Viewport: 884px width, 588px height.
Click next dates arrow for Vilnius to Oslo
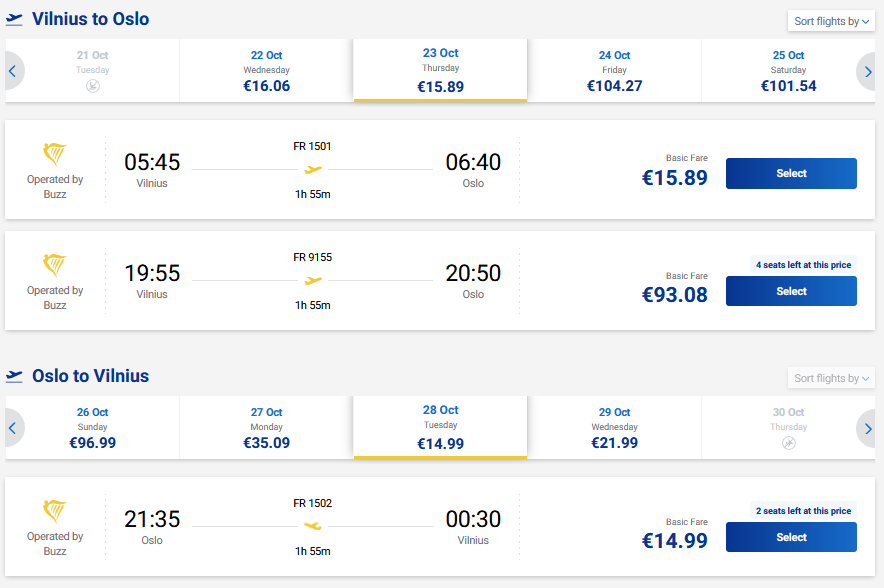coord(868,71)
